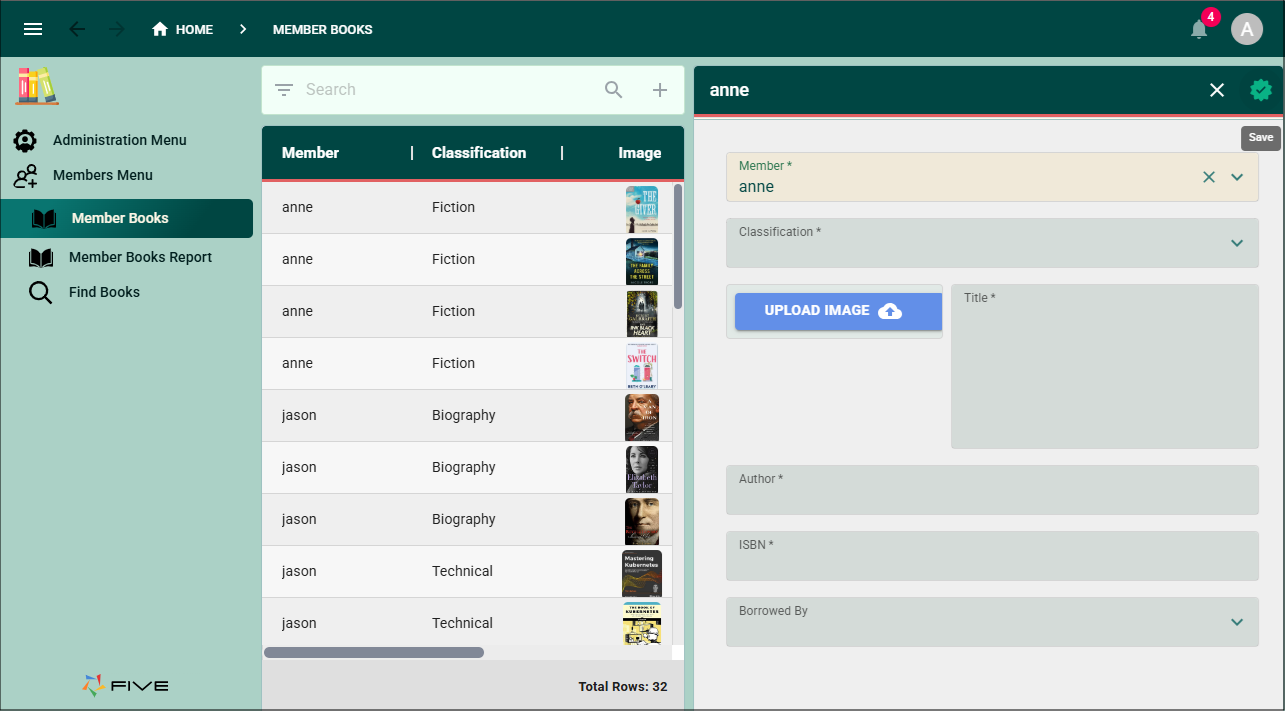Select the Ink Black Heart cover thumbnail
The image size is (1285, 711).
click(x=642, y=312)
